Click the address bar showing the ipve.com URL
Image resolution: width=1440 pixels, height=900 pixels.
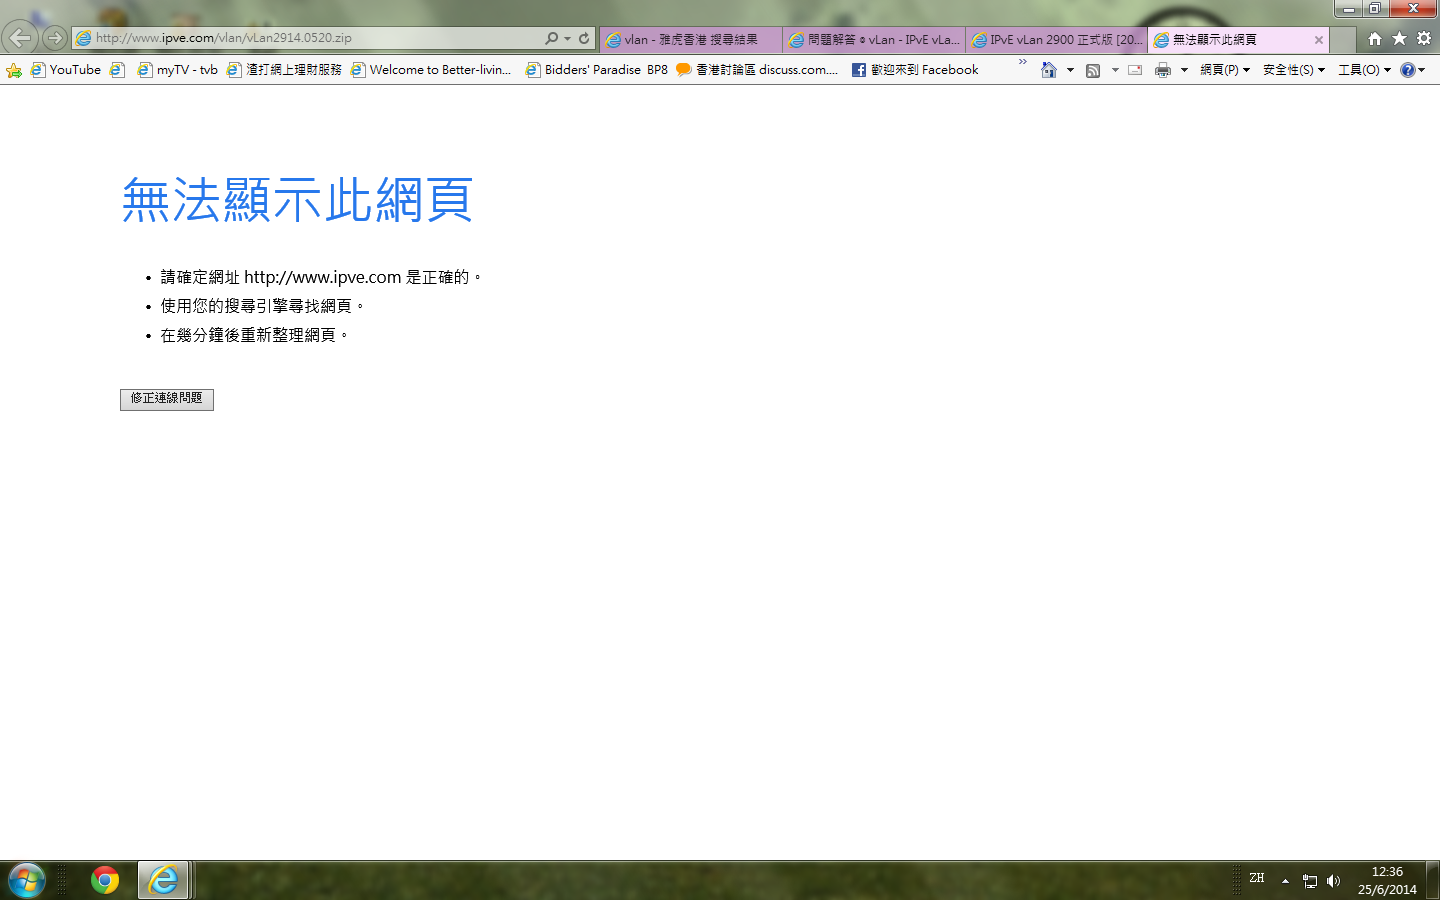pyautogui.click(x=307, y=38)
